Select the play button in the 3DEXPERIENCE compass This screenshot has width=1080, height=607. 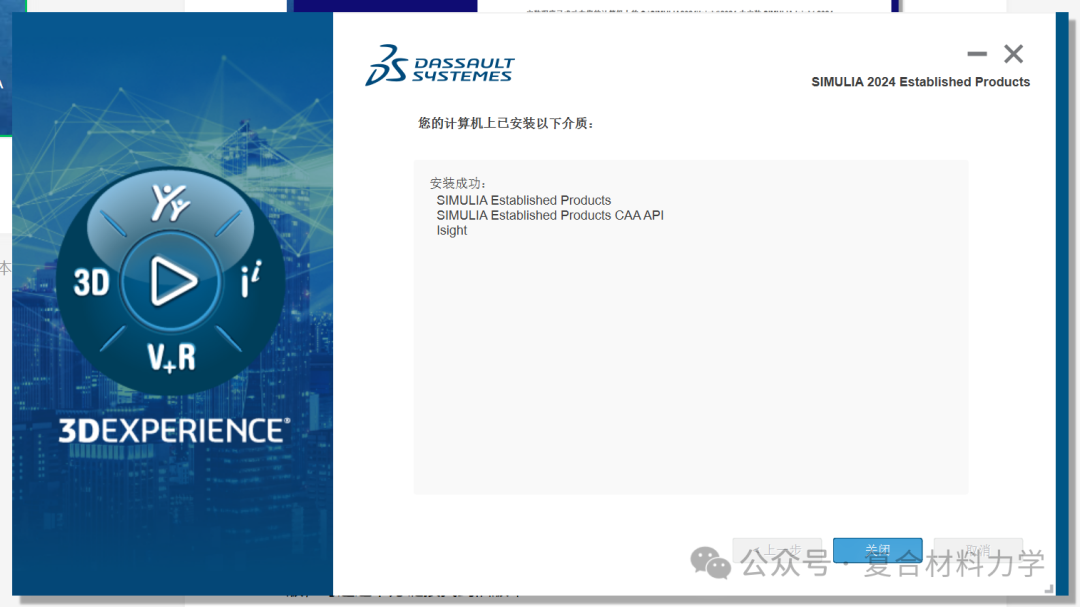click(x=170, y=281)
